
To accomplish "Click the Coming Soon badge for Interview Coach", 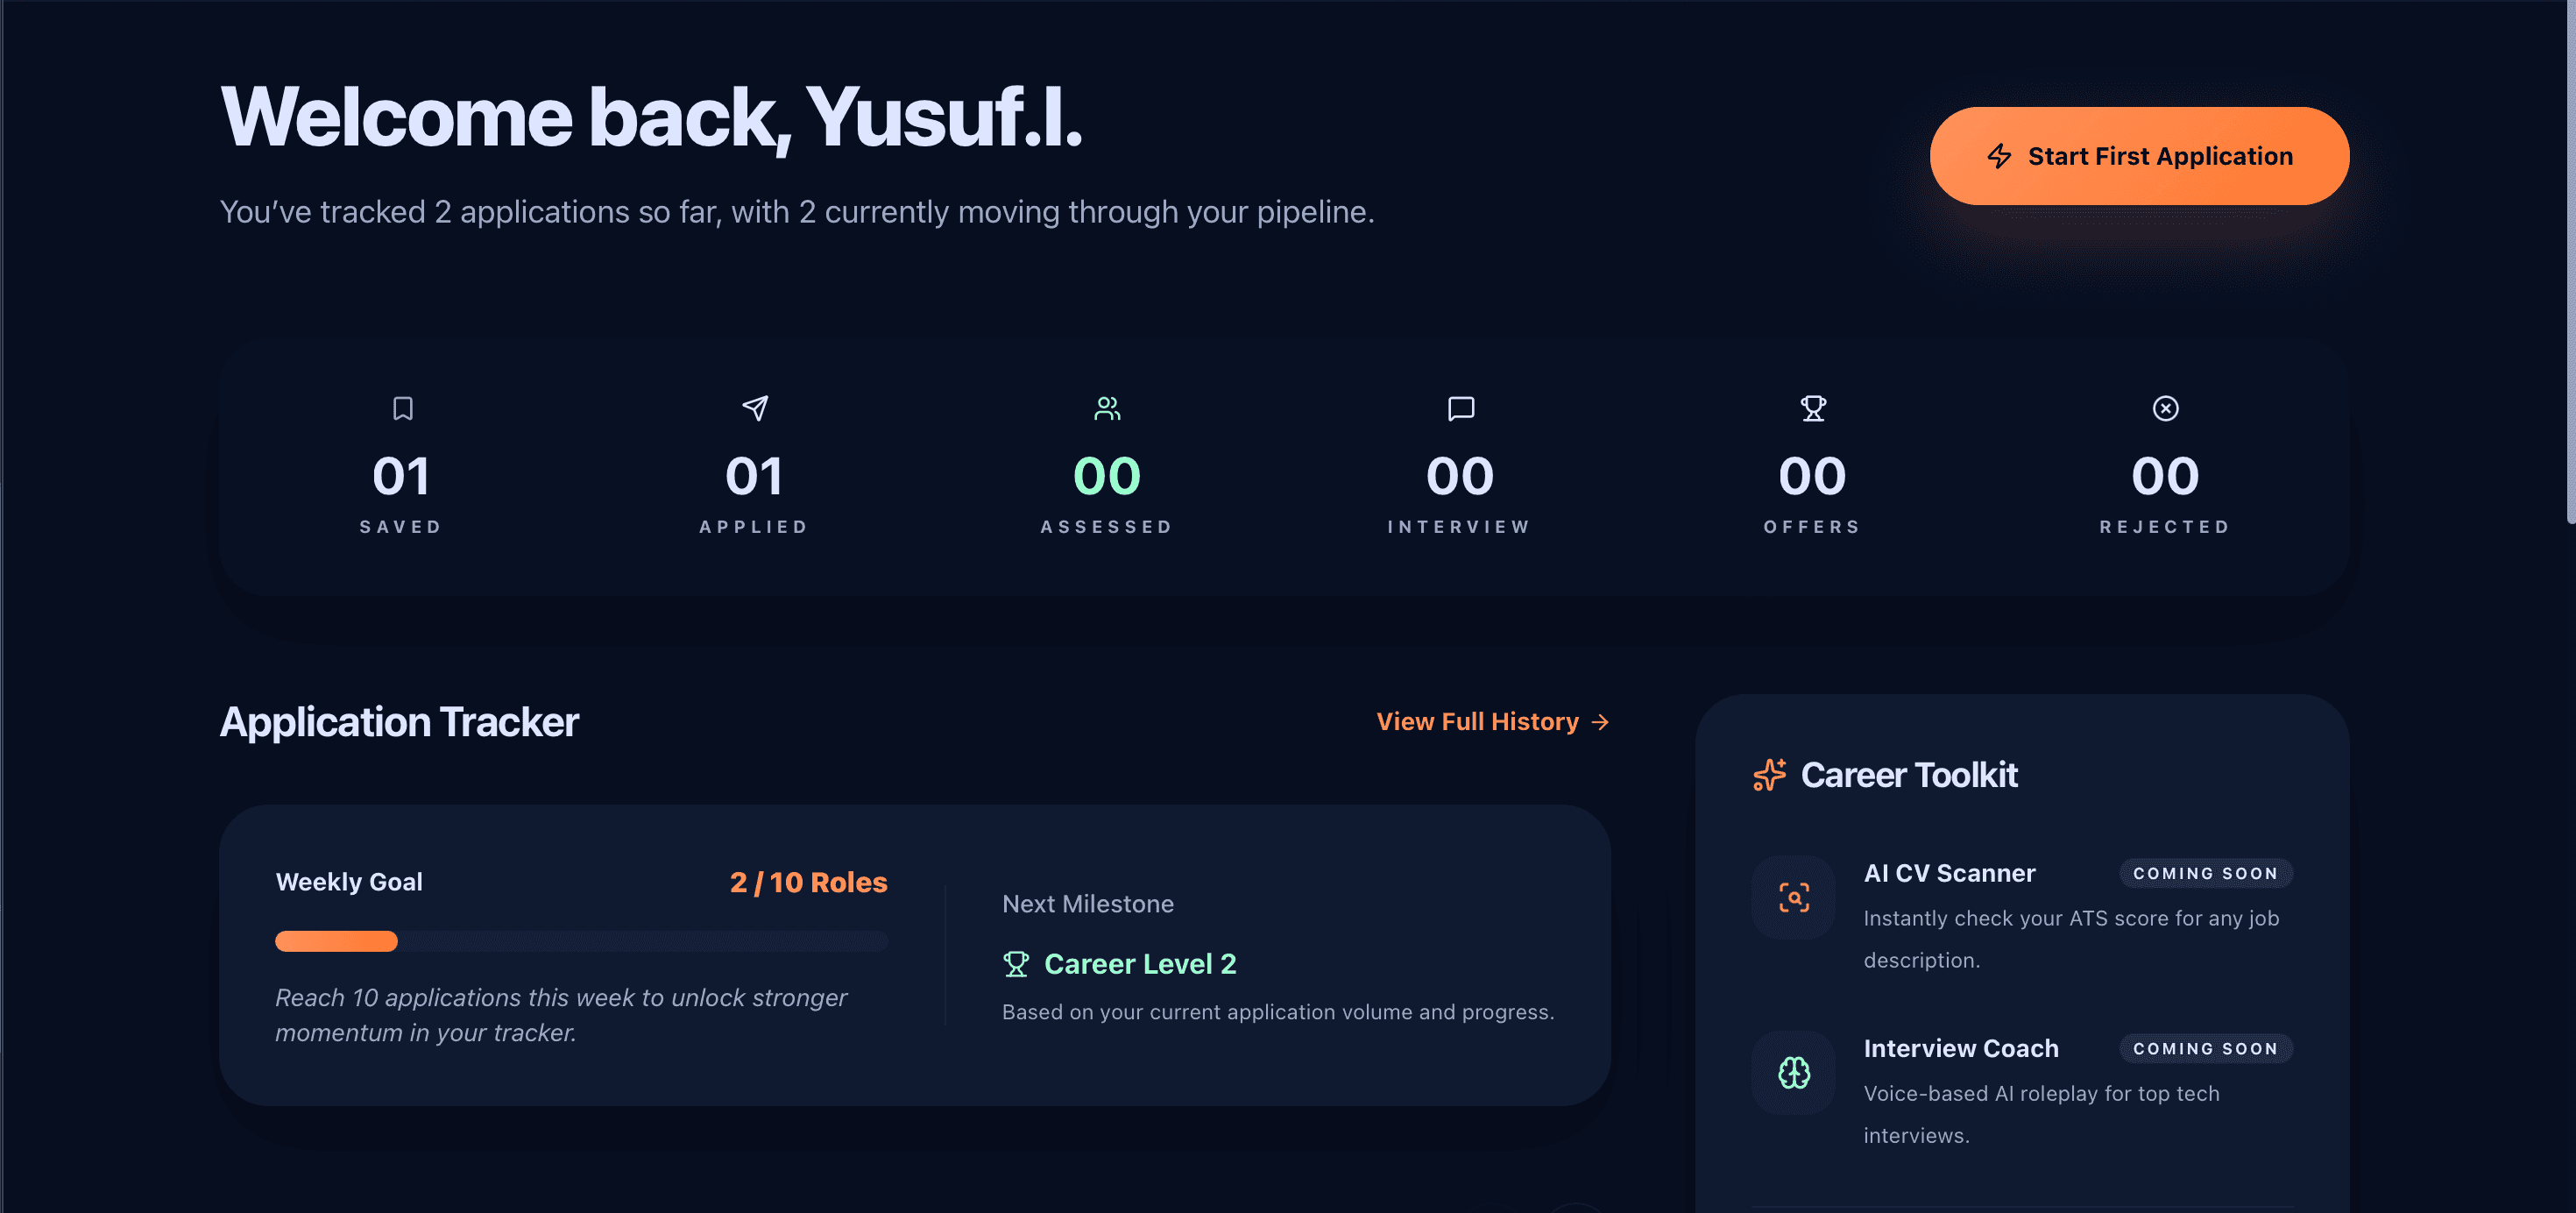I will point(2205,1048).
